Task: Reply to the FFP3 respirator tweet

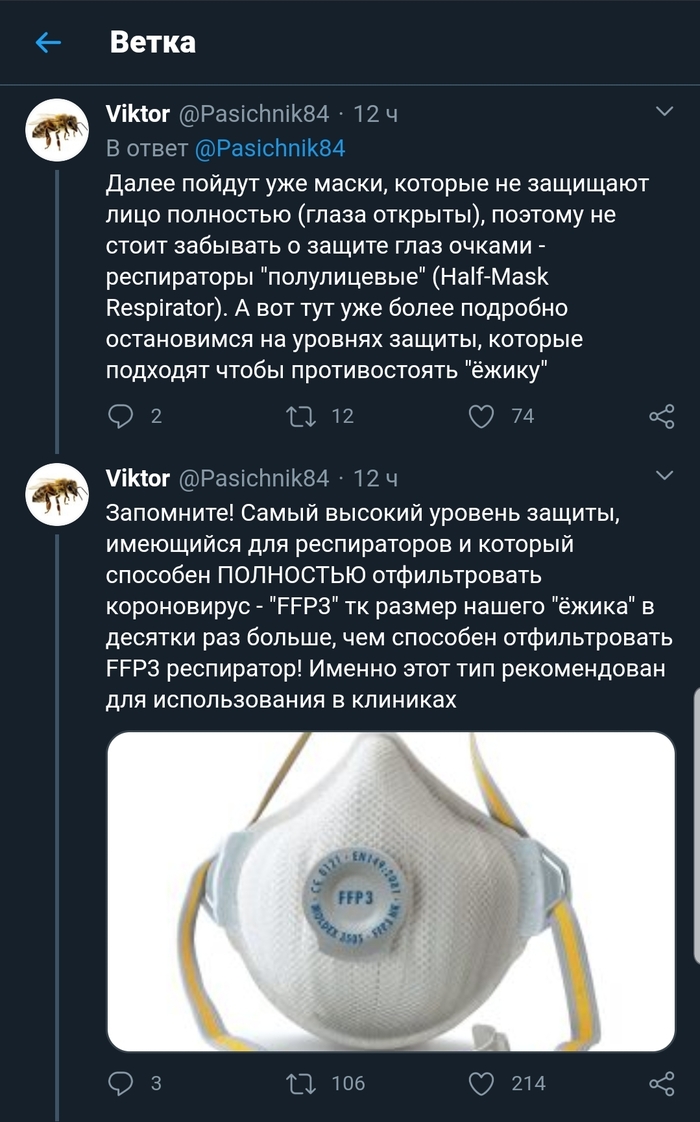Action: 120,1083
